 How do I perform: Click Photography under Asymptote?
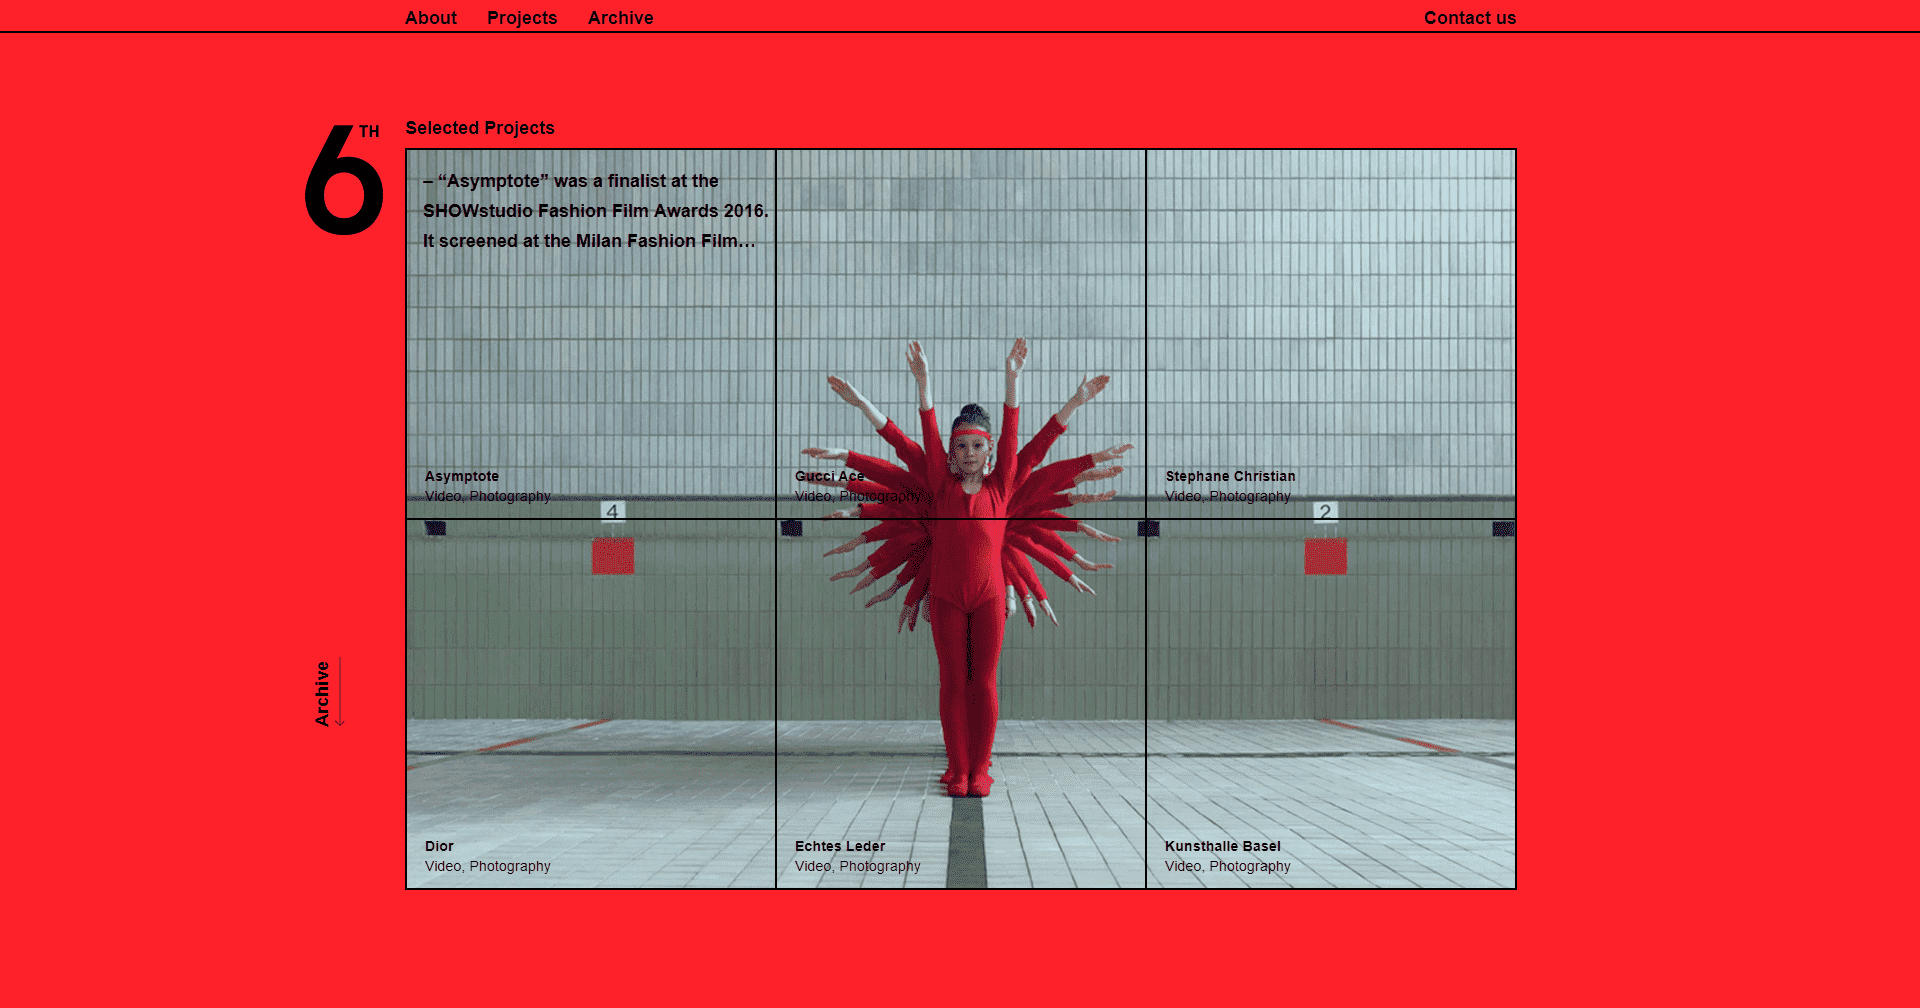coord(513,496)
